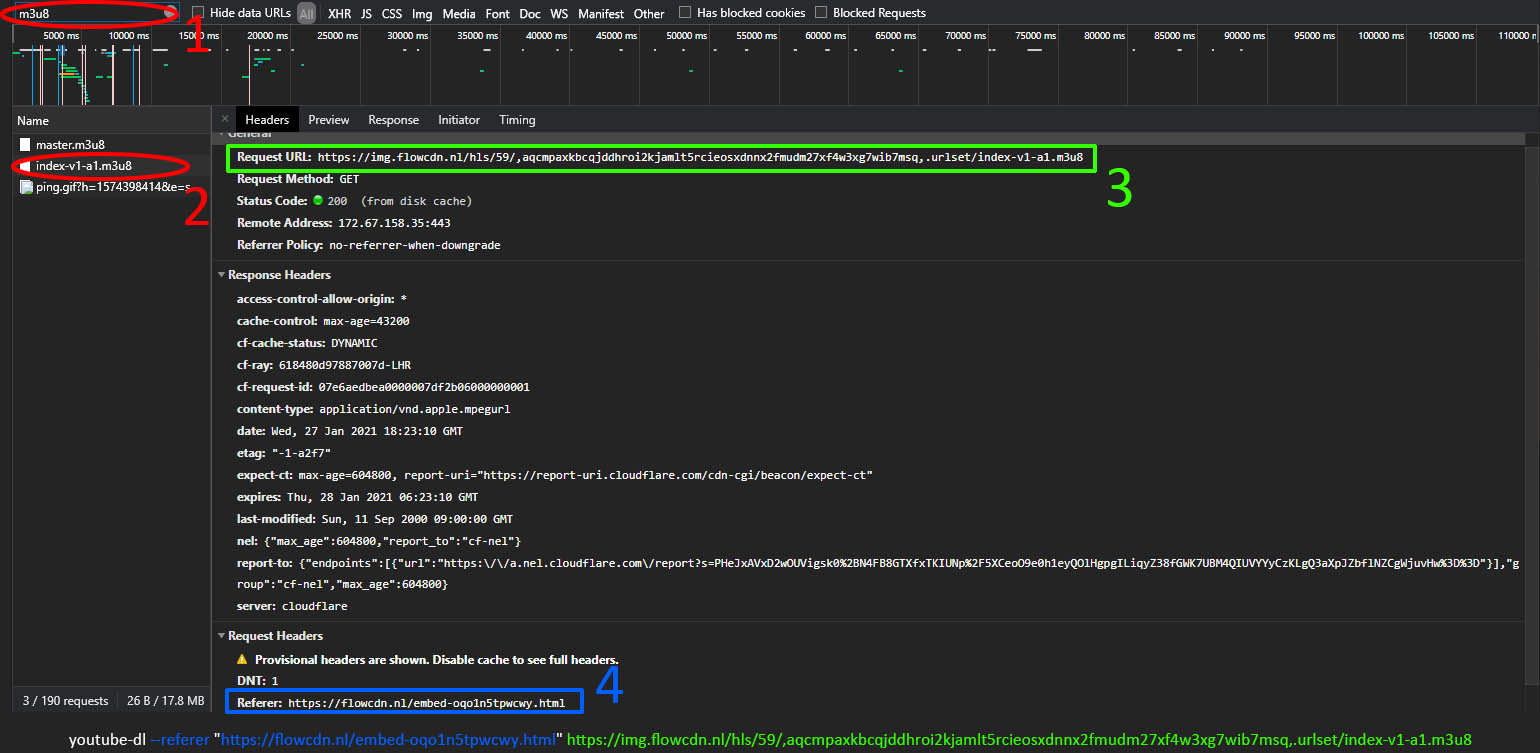This screenshot has width=1540, height=753.
Task: Filter requests by Other type
Action: coord(649,14)
